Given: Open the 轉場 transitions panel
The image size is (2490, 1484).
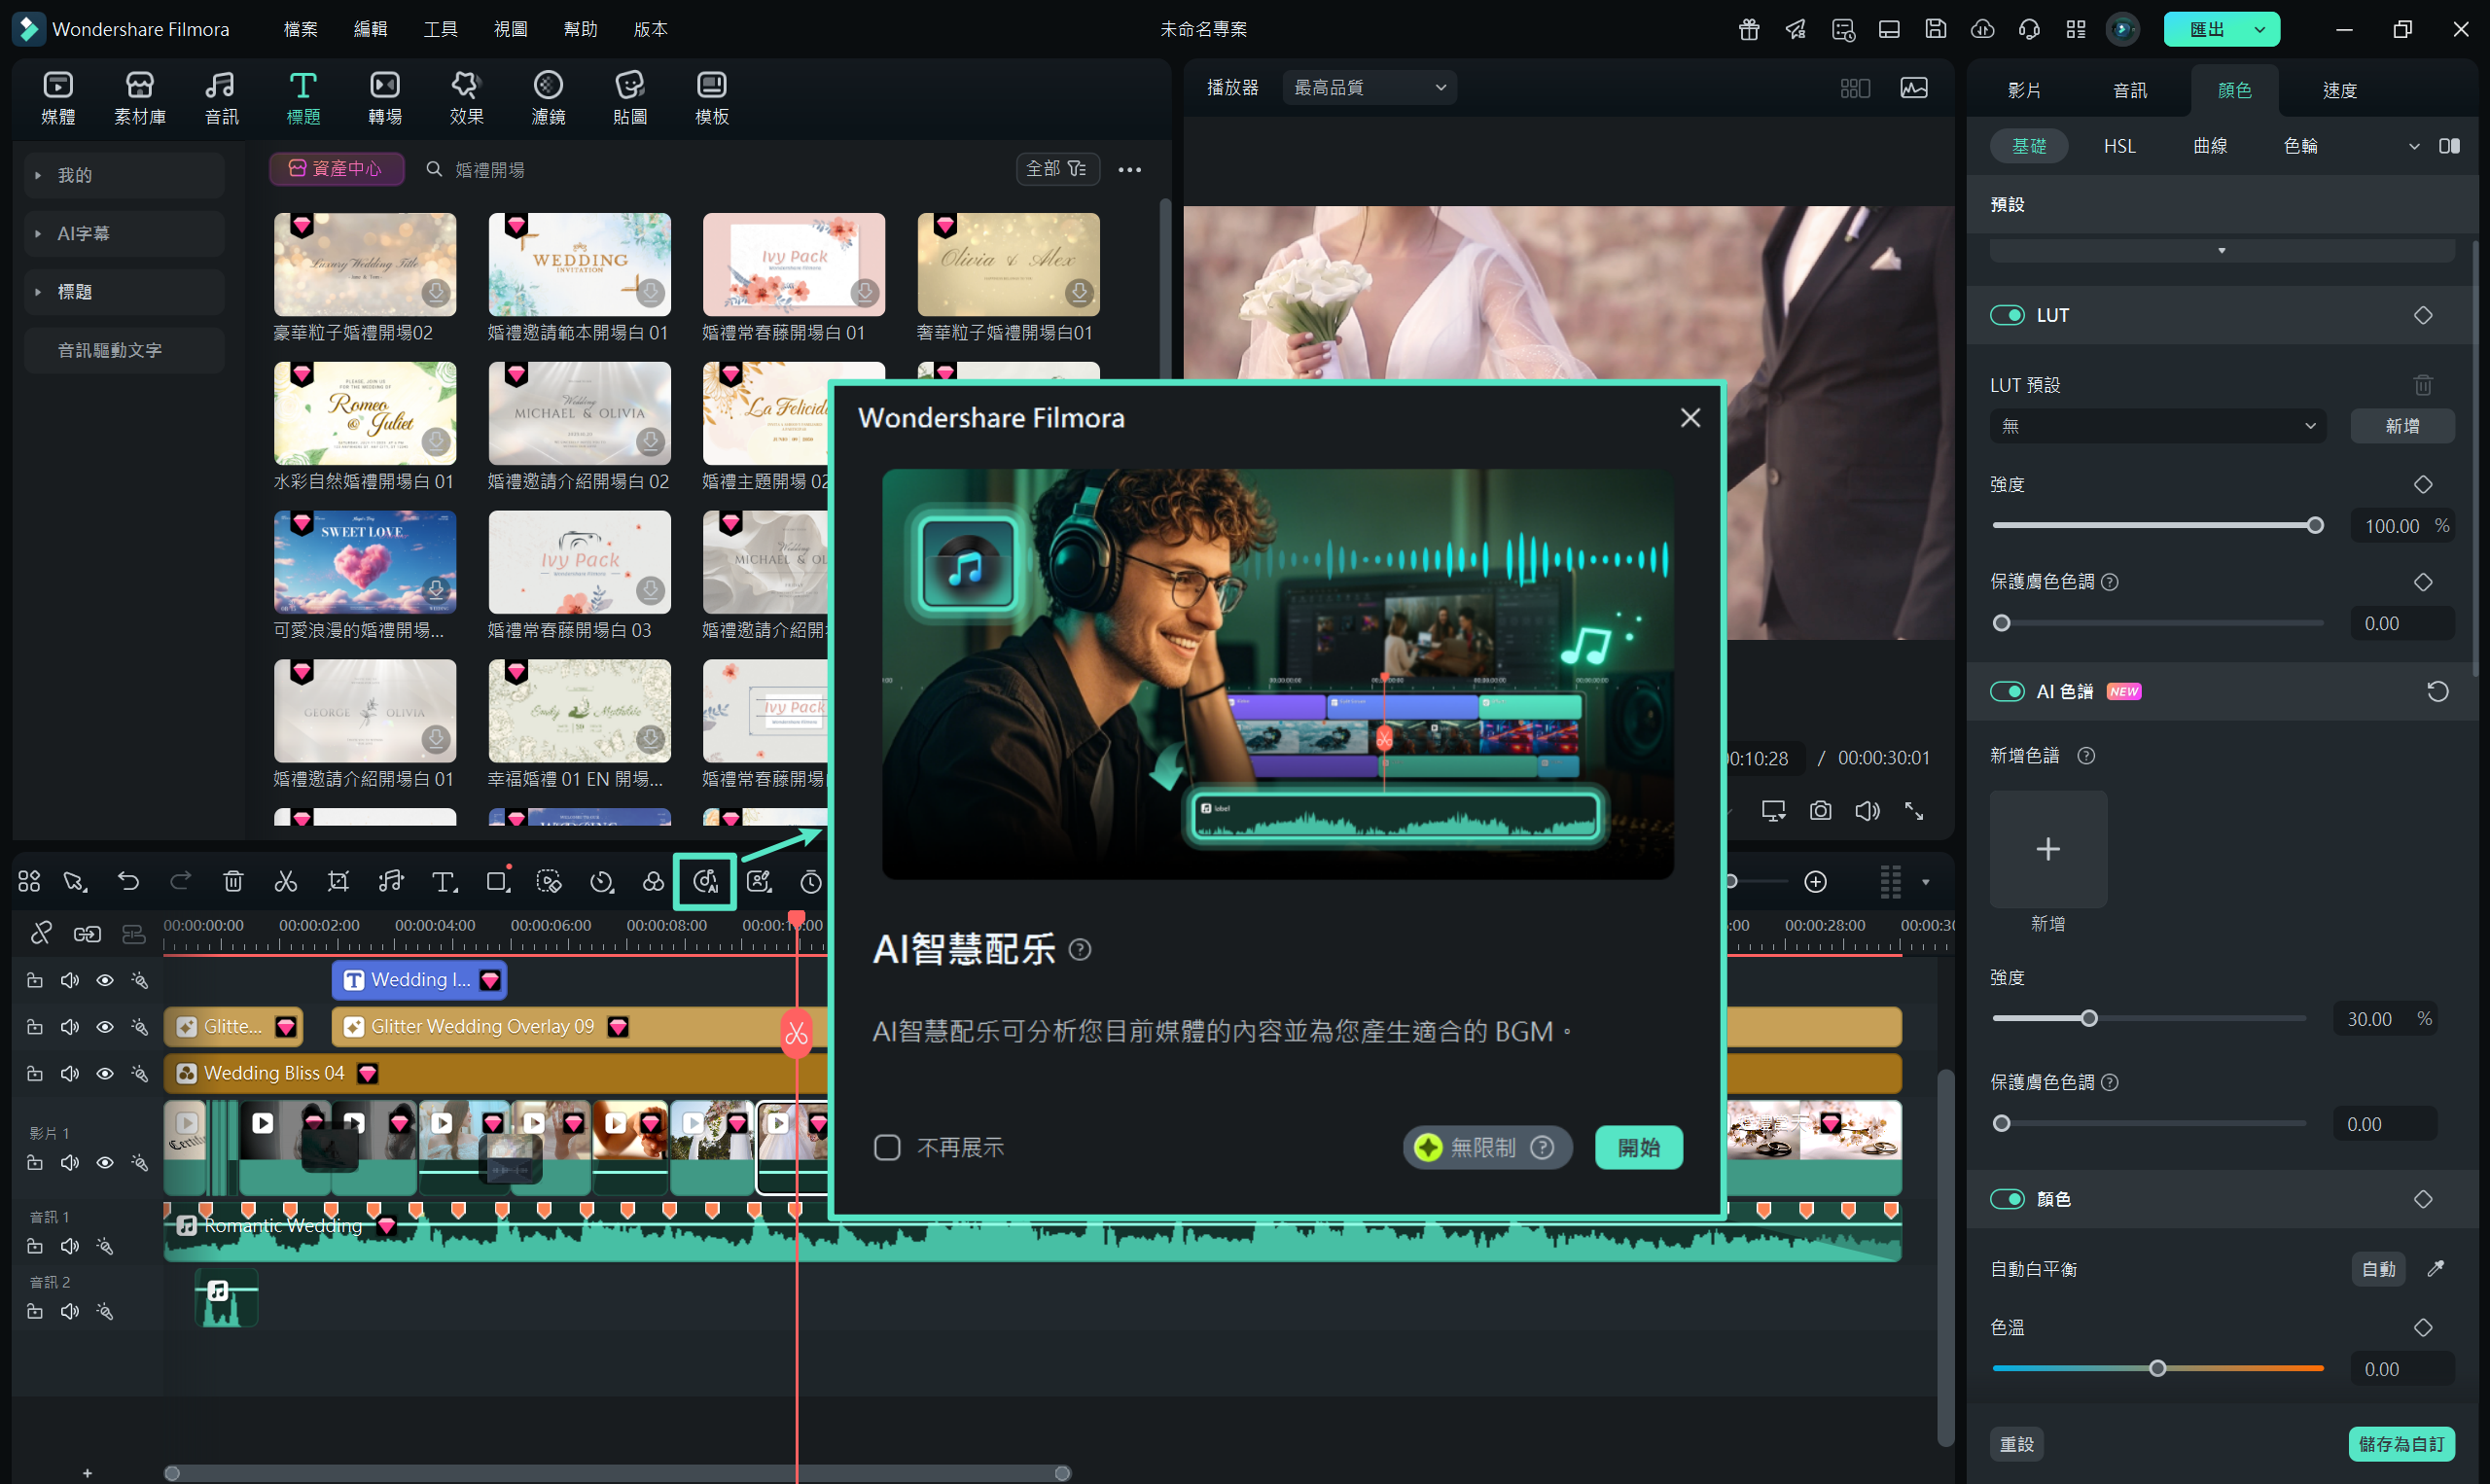Looking at the screenshot, I should [385, 98].
